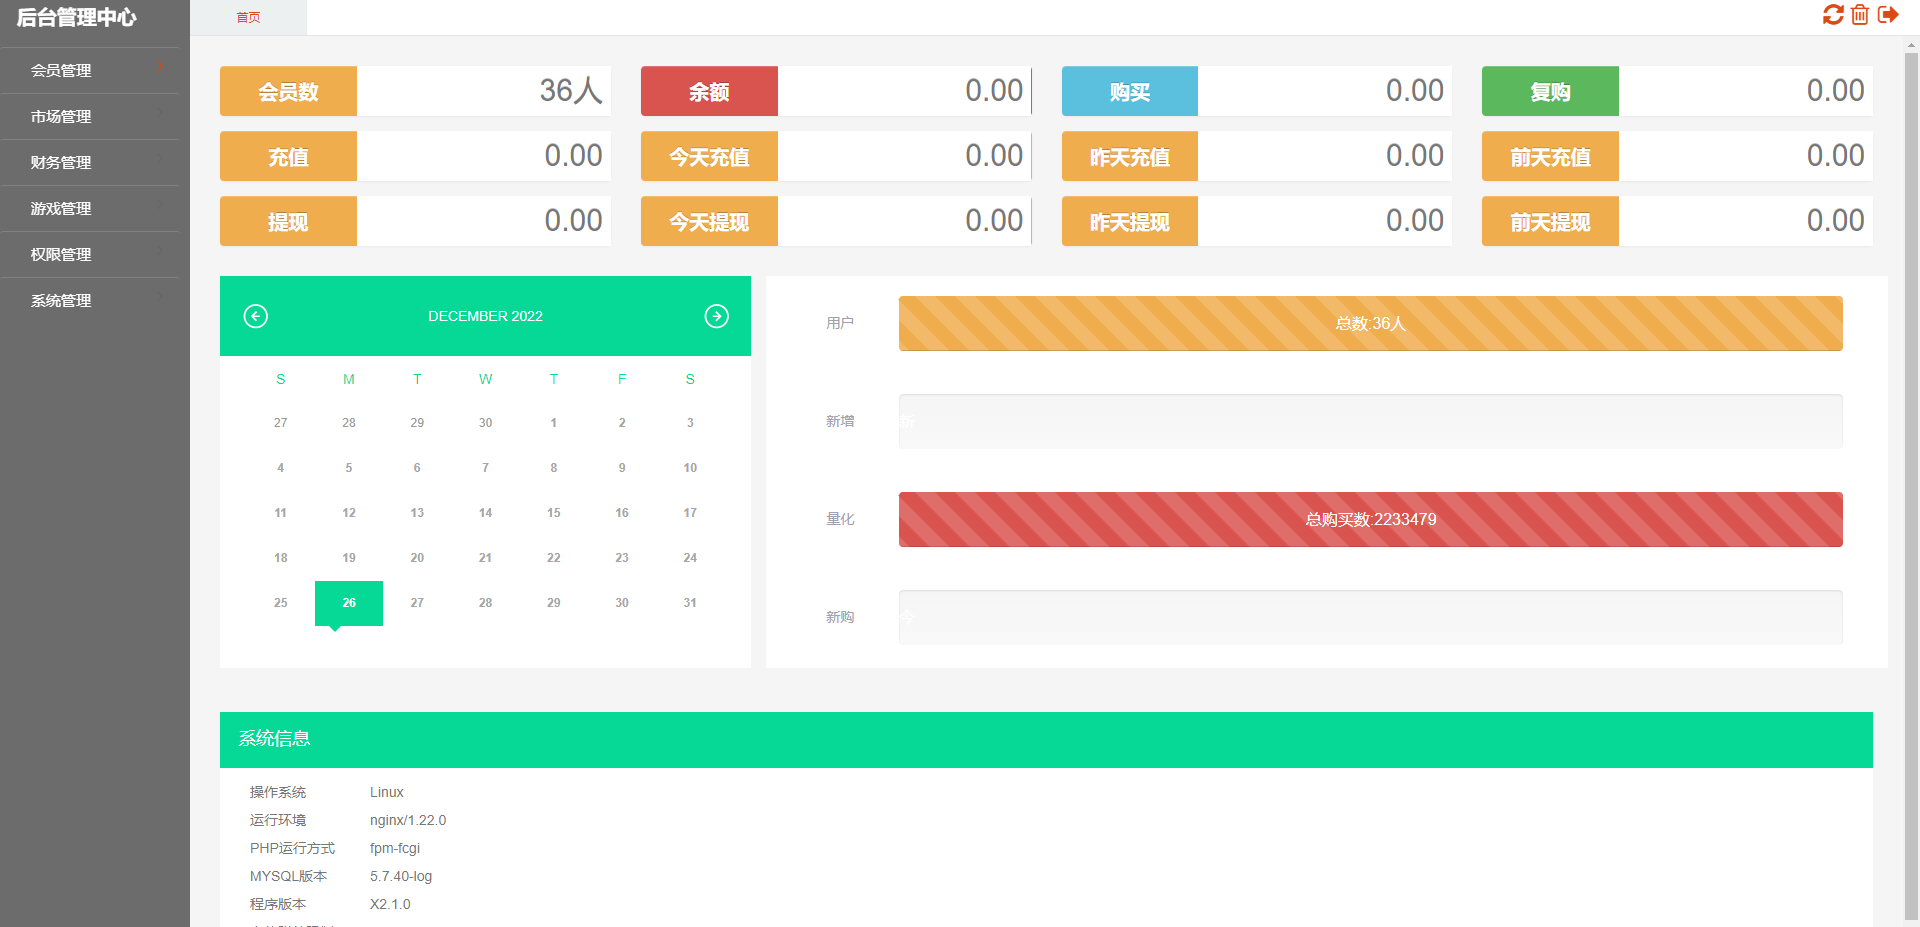This screenshot has height=927, width=1920.
Task: Click the trash can clear-cache icon
Action: pyautogui.click(x=1860, y=15)
